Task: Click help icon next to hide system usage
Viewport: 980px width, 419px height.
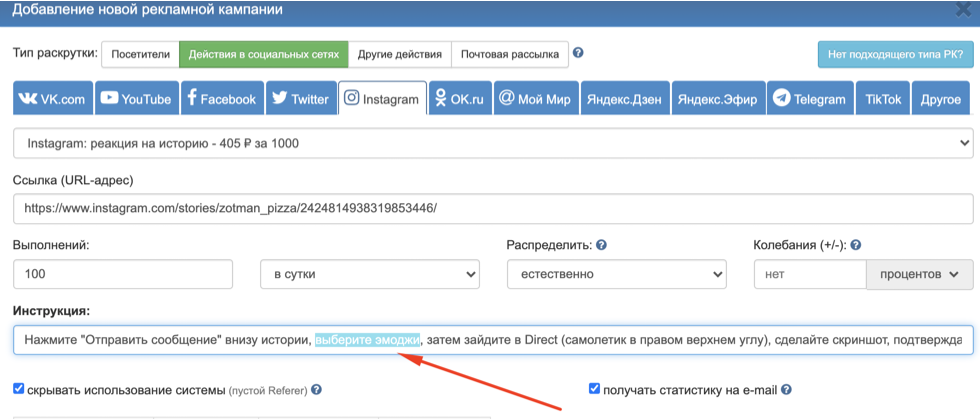Action: pos(316,390)
